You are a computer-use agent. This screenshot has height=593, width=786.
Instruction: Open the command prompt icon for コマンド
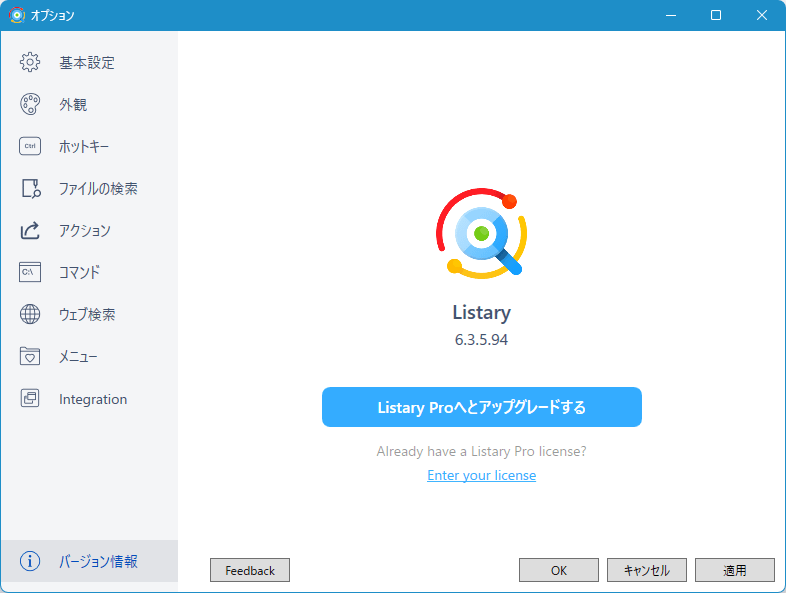coord(30,272)
